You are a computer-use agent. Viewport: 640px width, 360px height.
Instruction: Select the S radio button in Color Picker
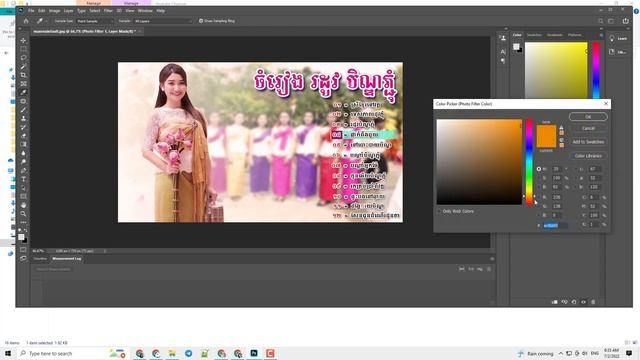point(539,178)
